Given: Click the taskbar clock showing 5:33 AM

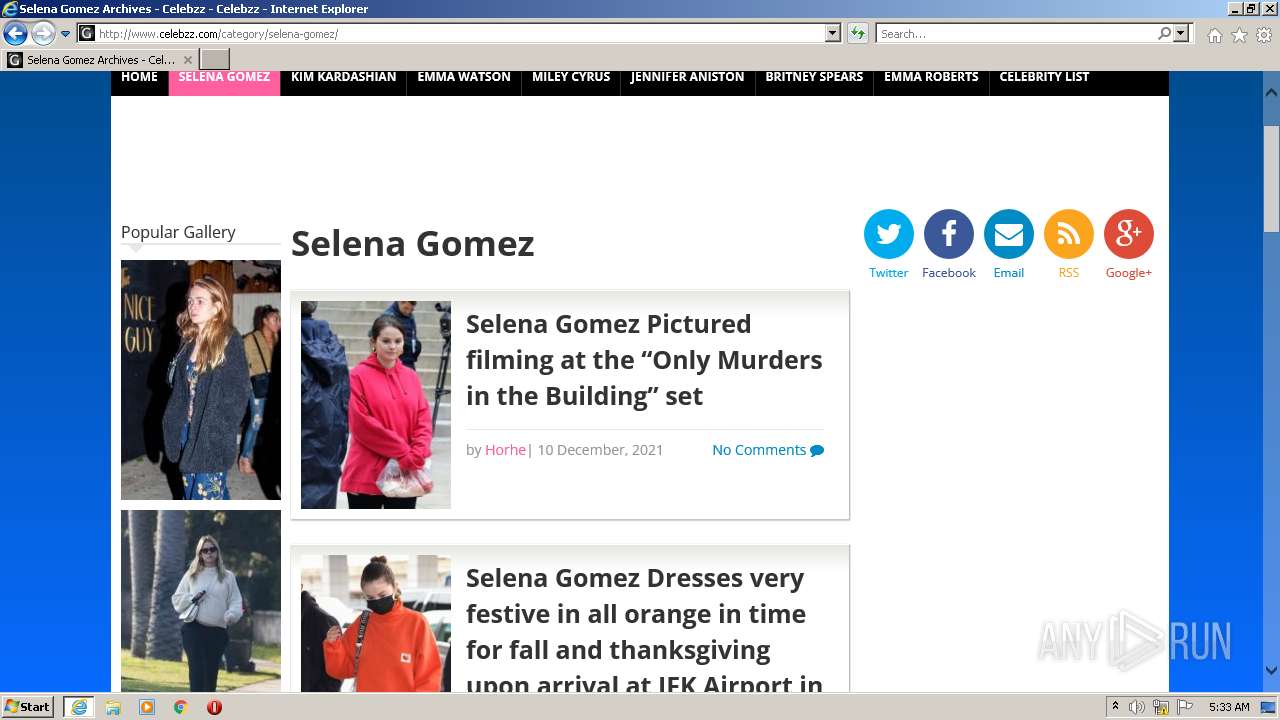Looking at the screenshot, I should click(1229, 707).
